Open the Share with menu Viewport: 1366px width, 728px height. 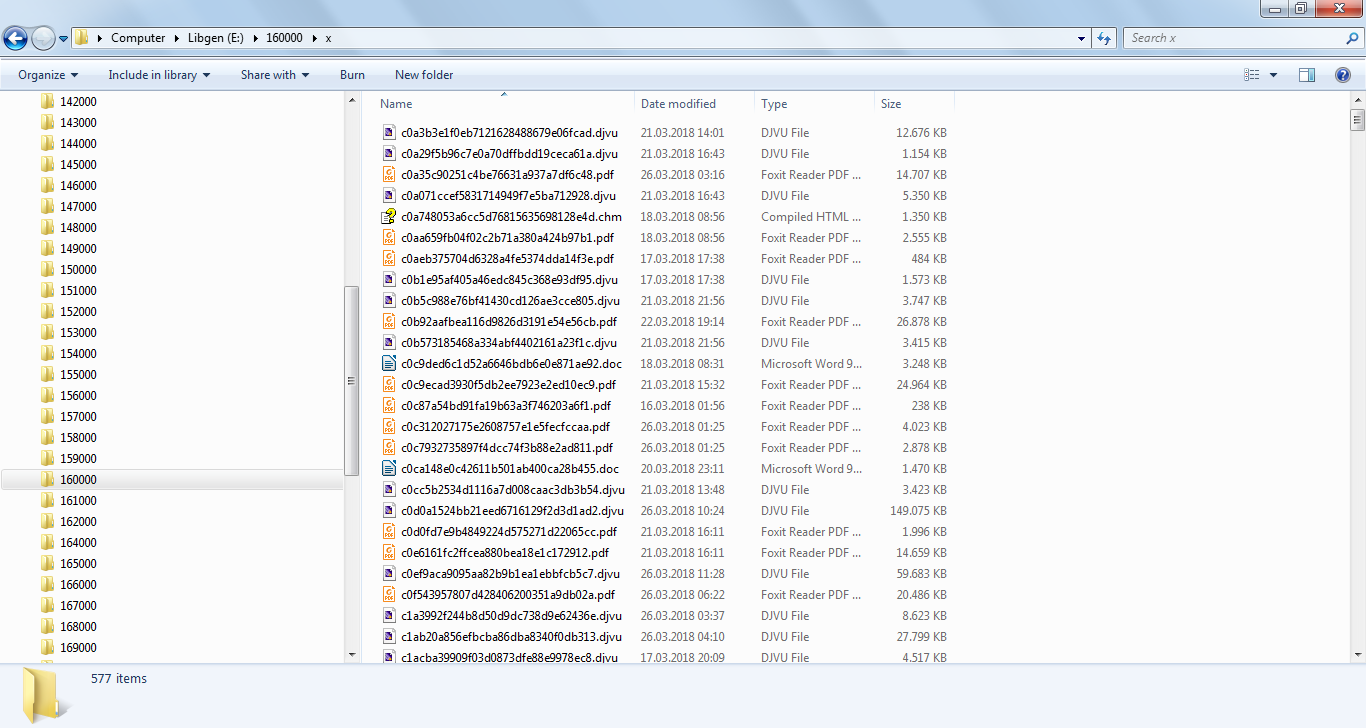pos(274,74)
